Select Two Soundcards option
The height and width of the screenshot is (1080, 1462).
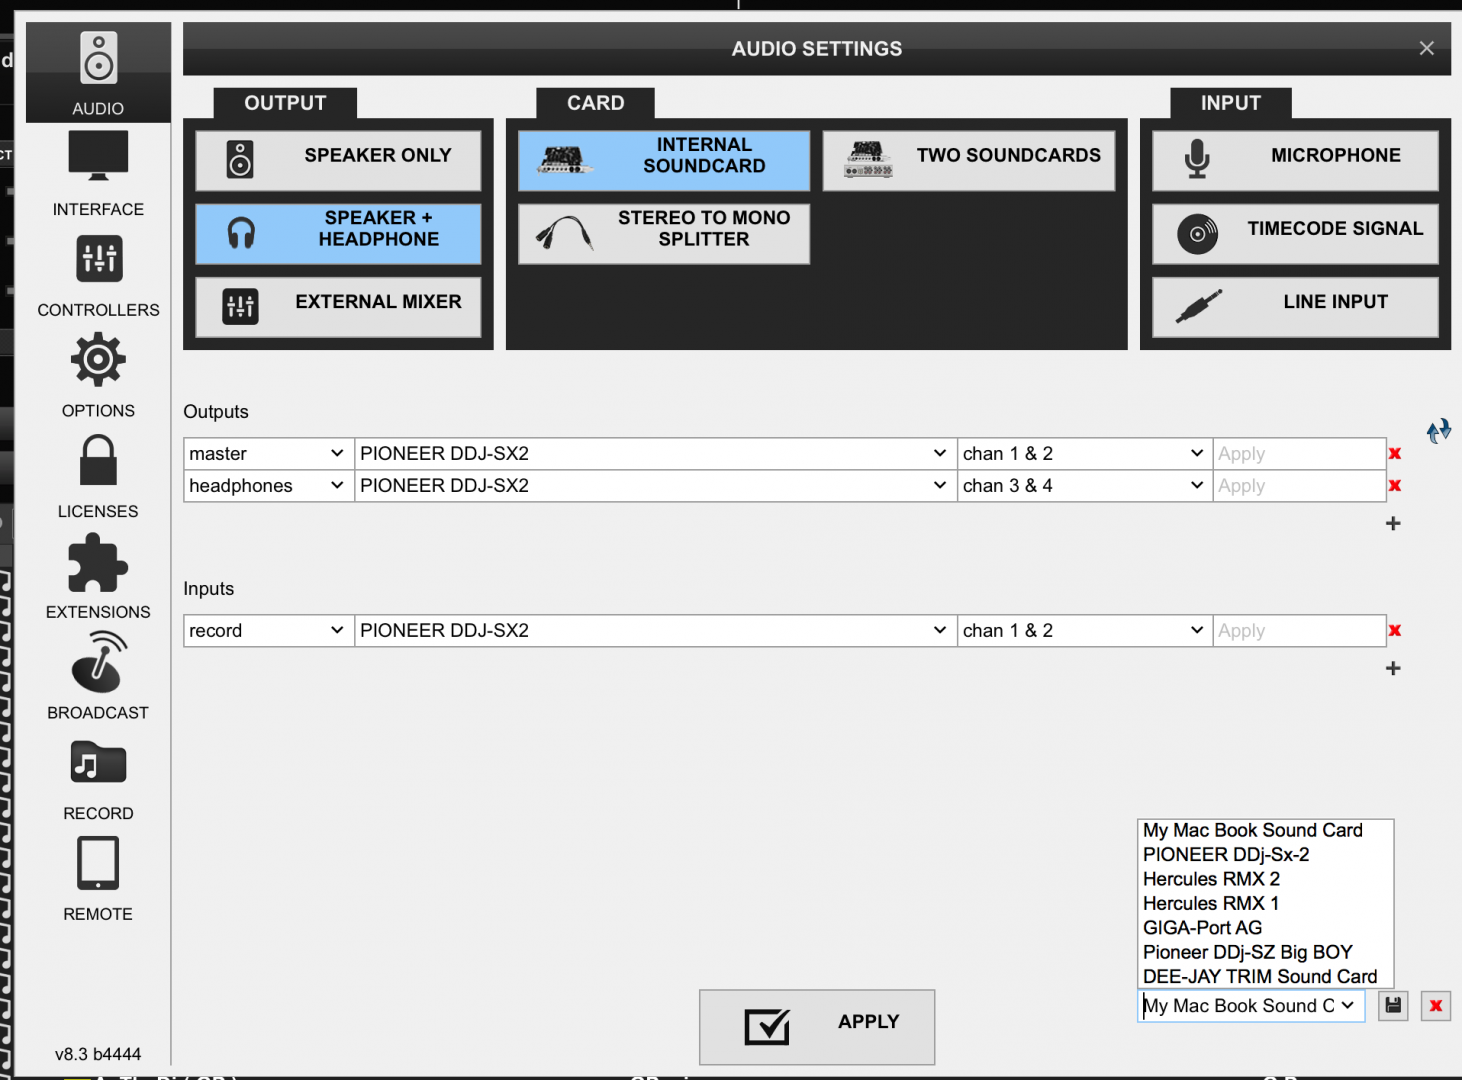[969, 160]
